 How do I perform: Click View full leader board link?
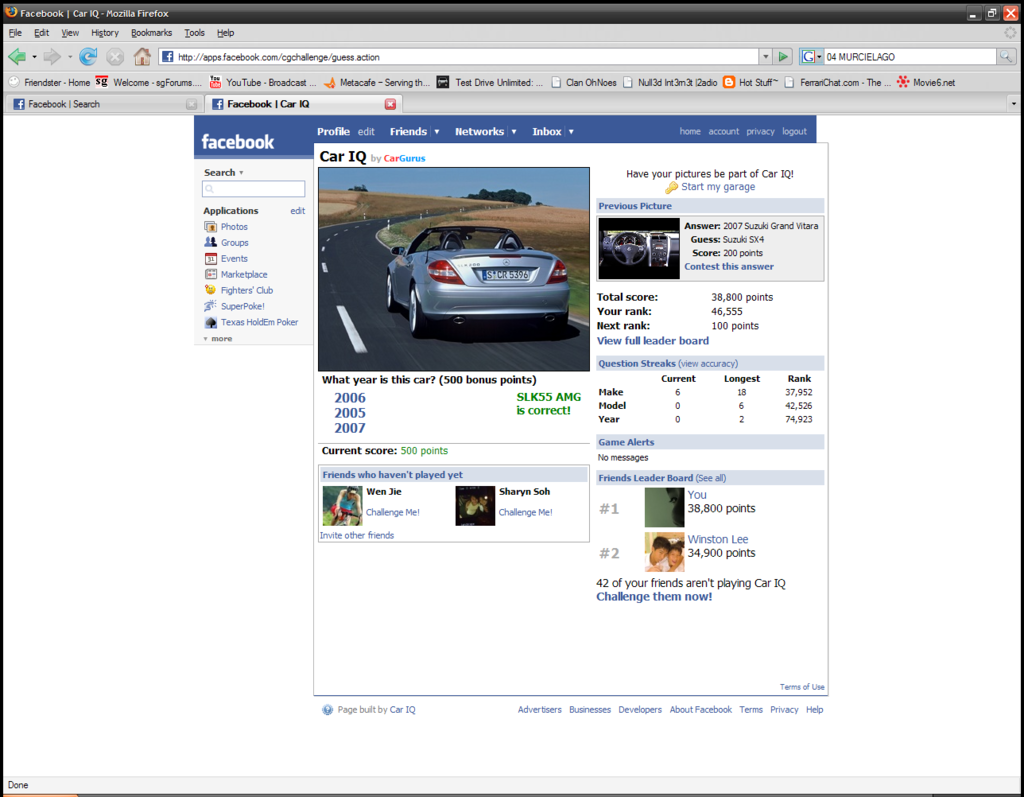pyautogui.click(x=652, y=341)
